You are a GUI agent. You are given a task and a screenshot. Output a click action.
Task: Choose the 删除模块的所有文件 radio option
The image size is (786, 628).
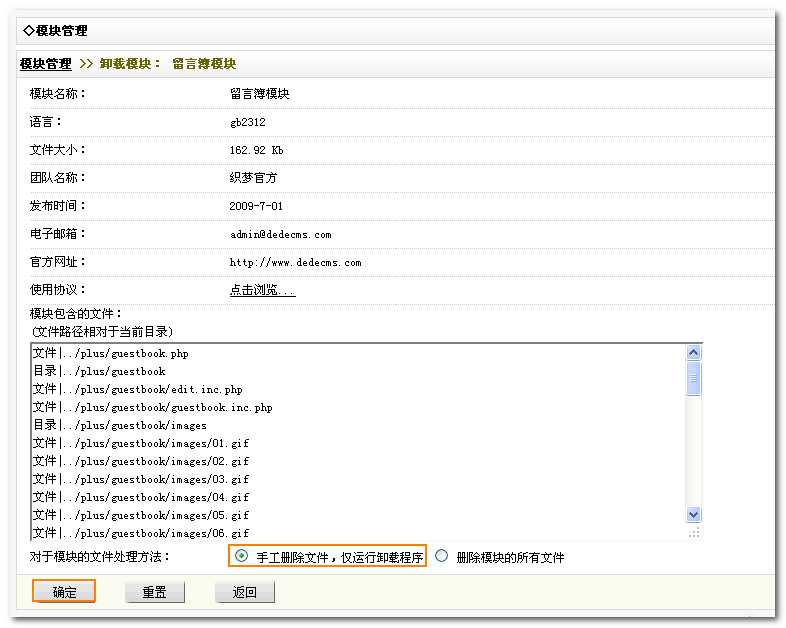441,556
